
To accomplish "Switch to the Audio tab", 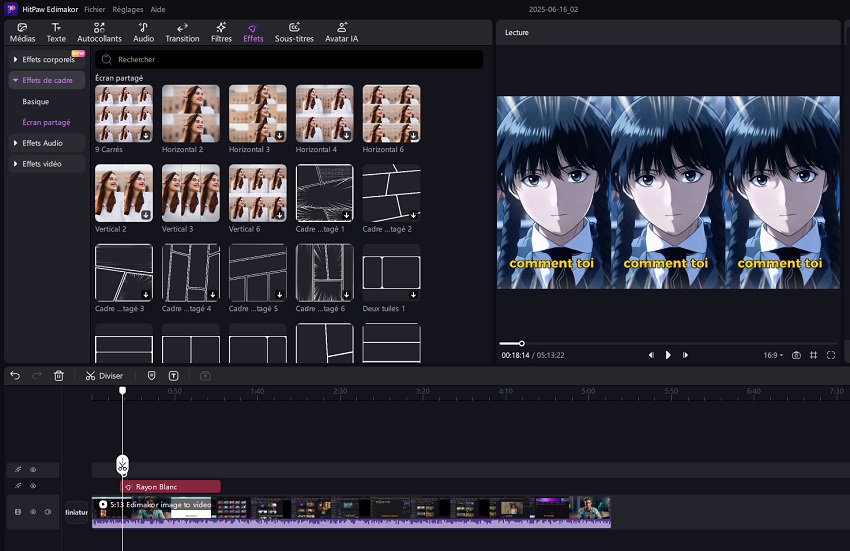I will coord(143,33).
